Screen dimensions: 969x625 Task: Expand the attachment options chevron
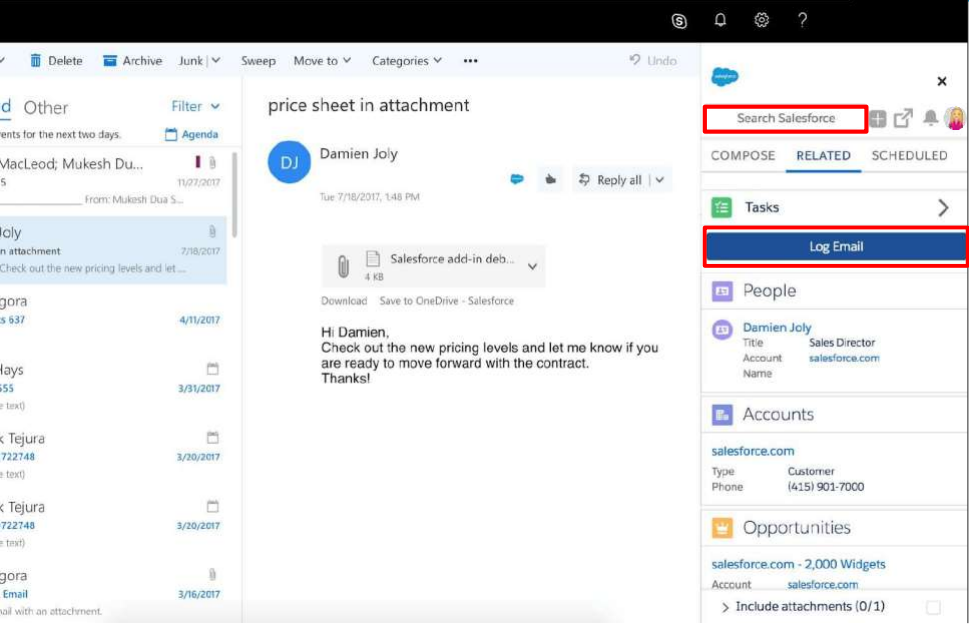pyautogui.click(x=532, y=266)
